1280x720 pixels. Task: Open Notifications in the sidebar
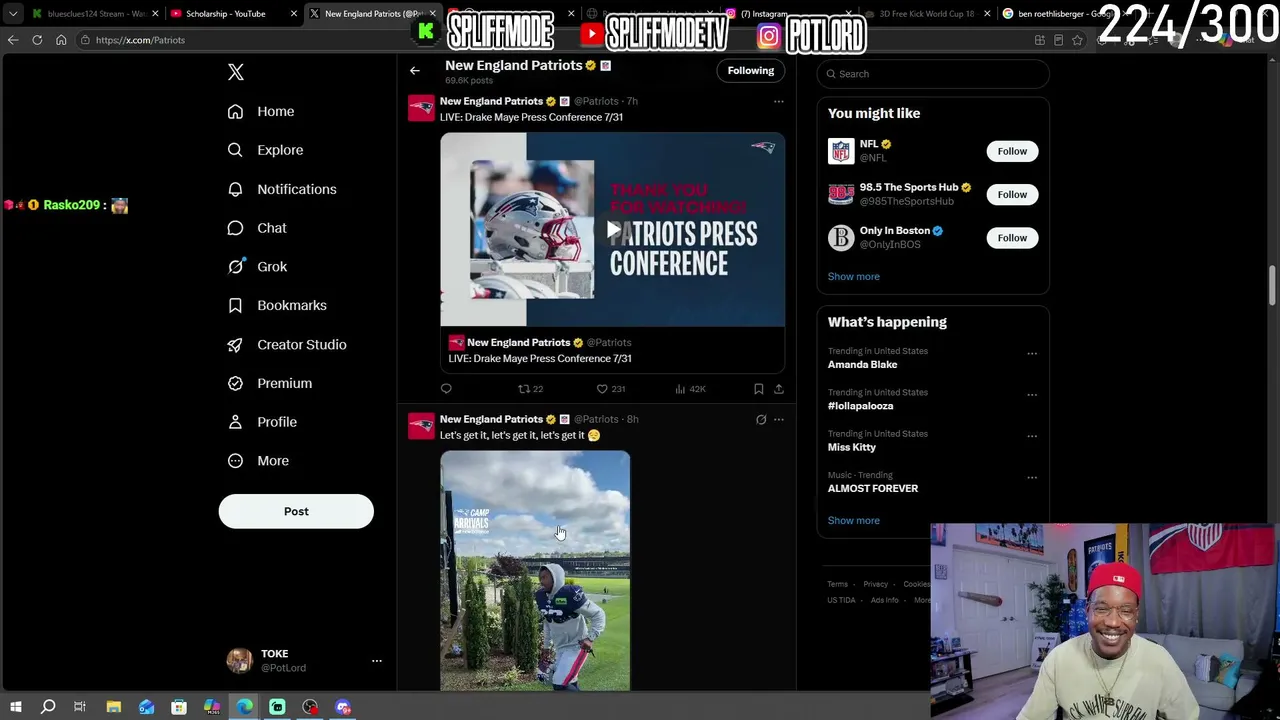tap(283, 189)
